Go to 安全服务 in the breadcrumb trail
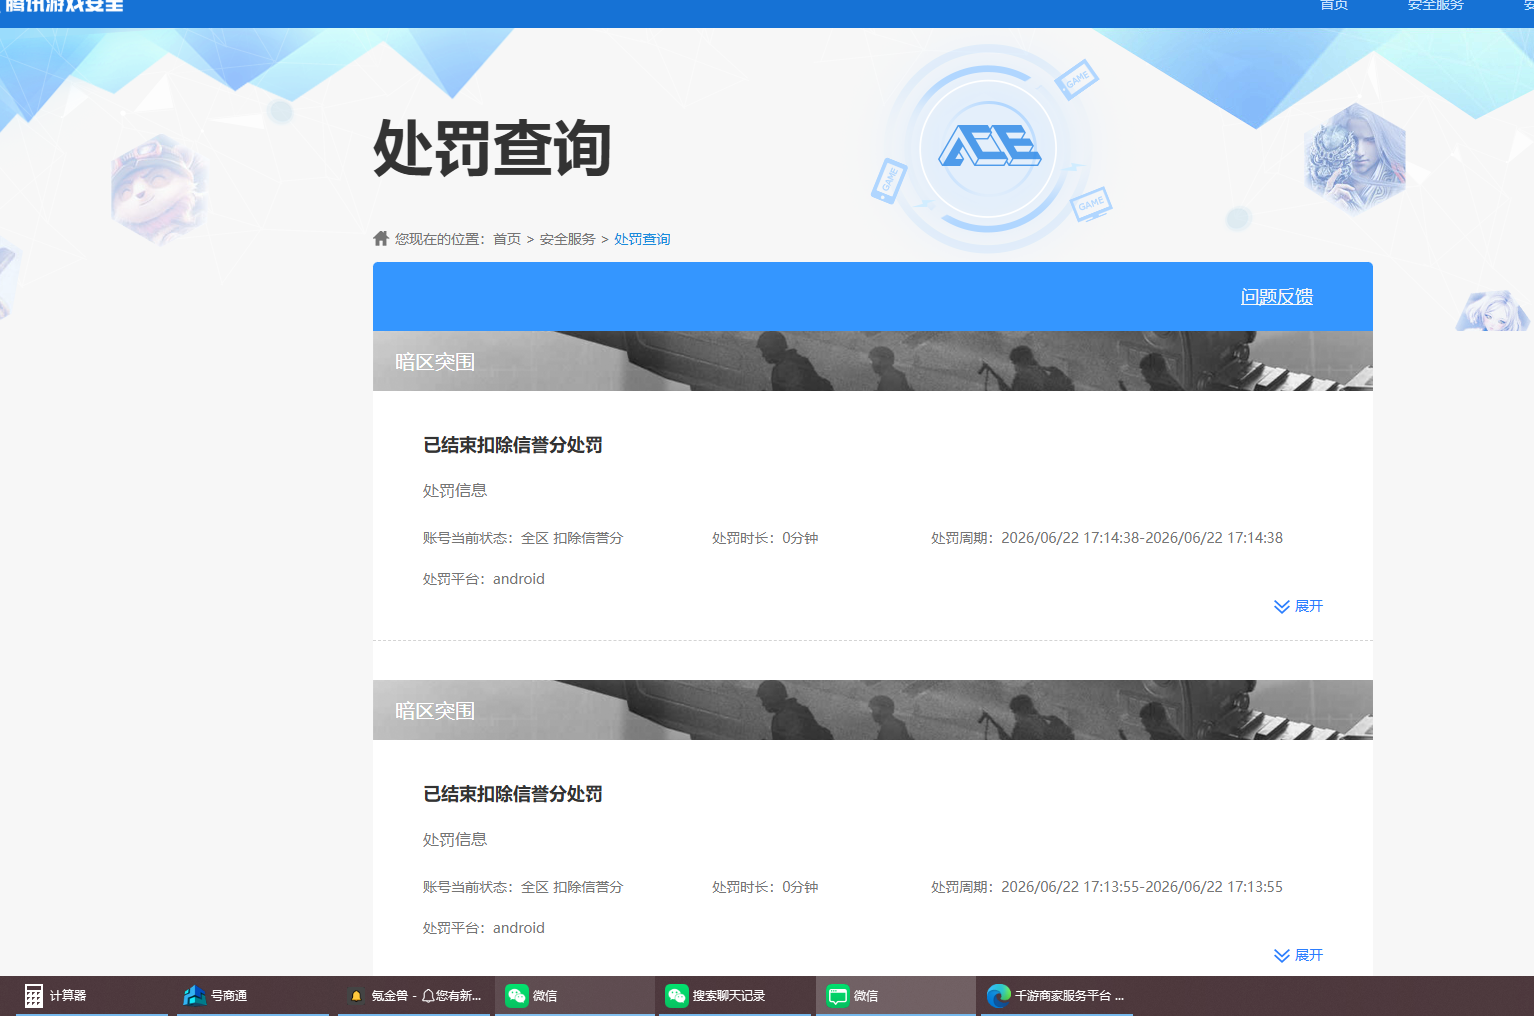 567,239
